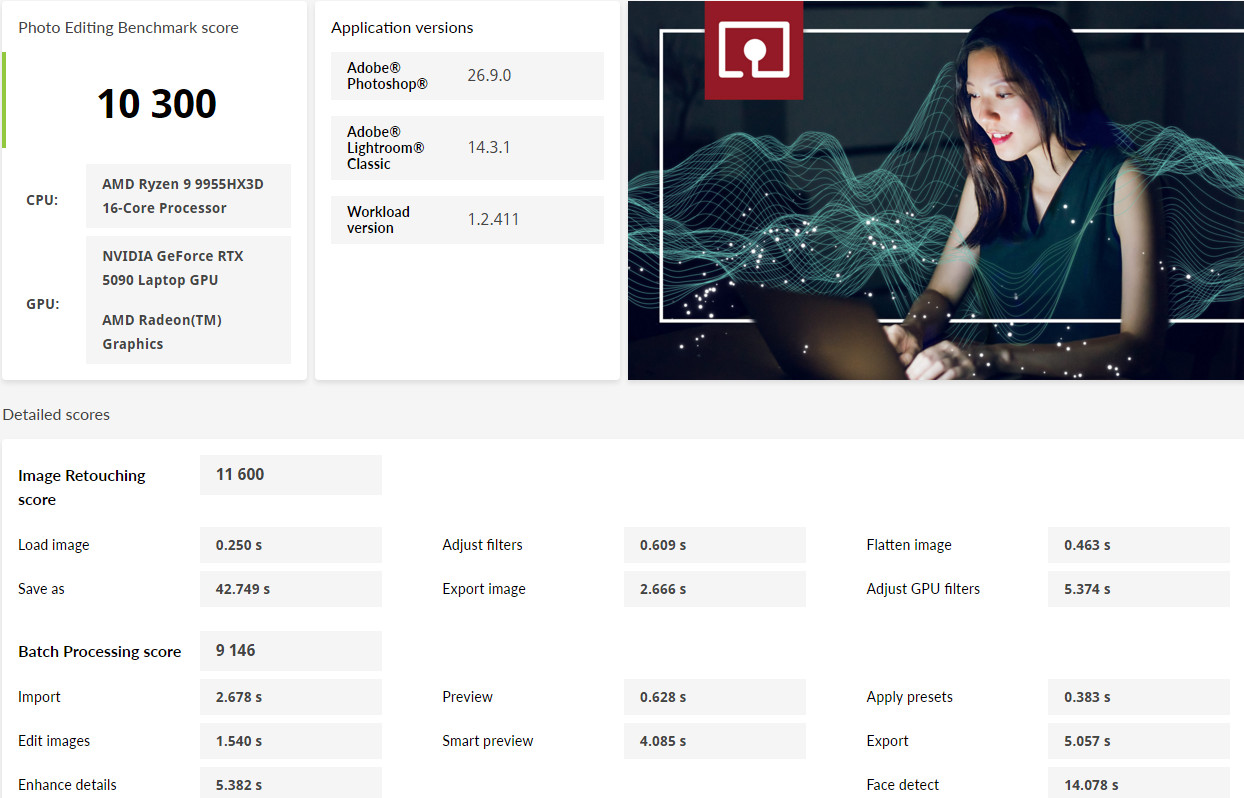Screen dimensions: 1244x798
Task: Select the Adjust filters time 0.609 s
Action: (663, 545)
